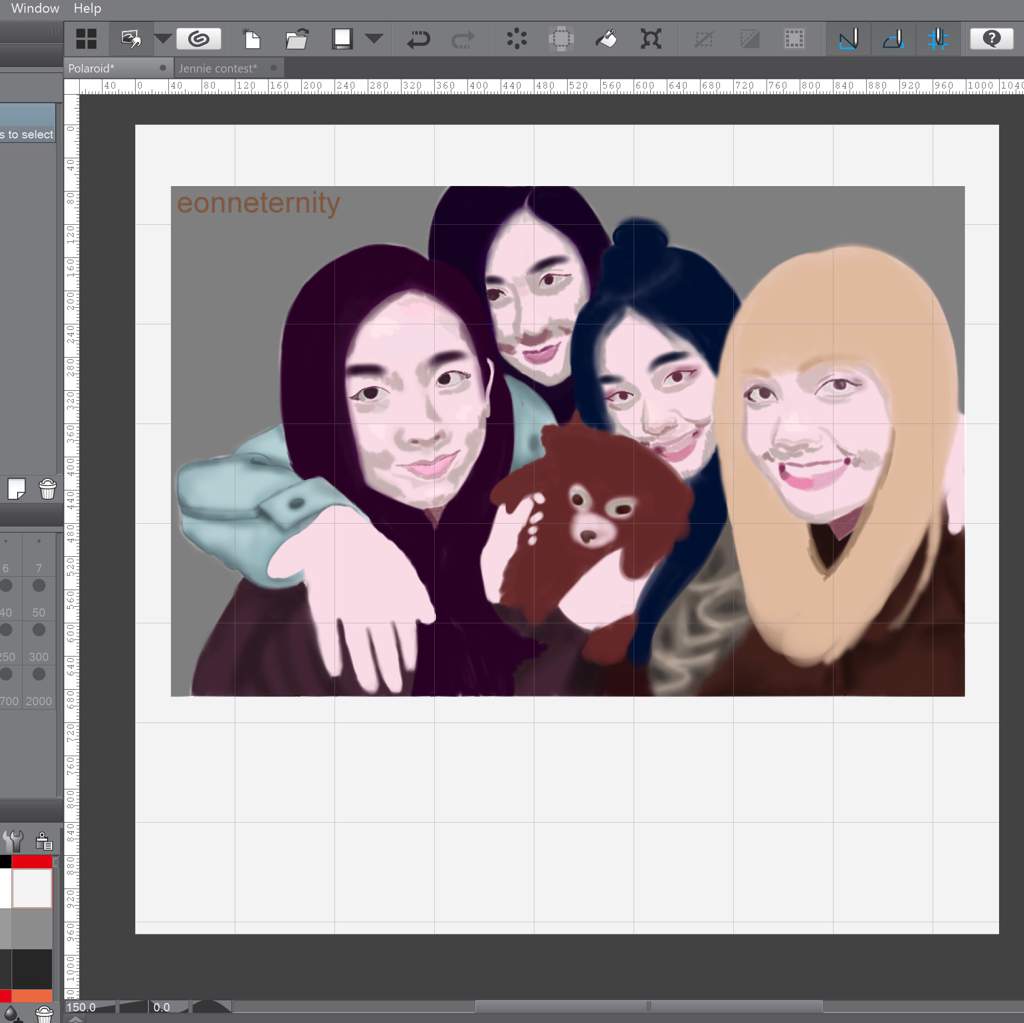The image size is (1024, 1023).
Task: Toggle Snap to Ruler
Action: (x=848, y=39)
